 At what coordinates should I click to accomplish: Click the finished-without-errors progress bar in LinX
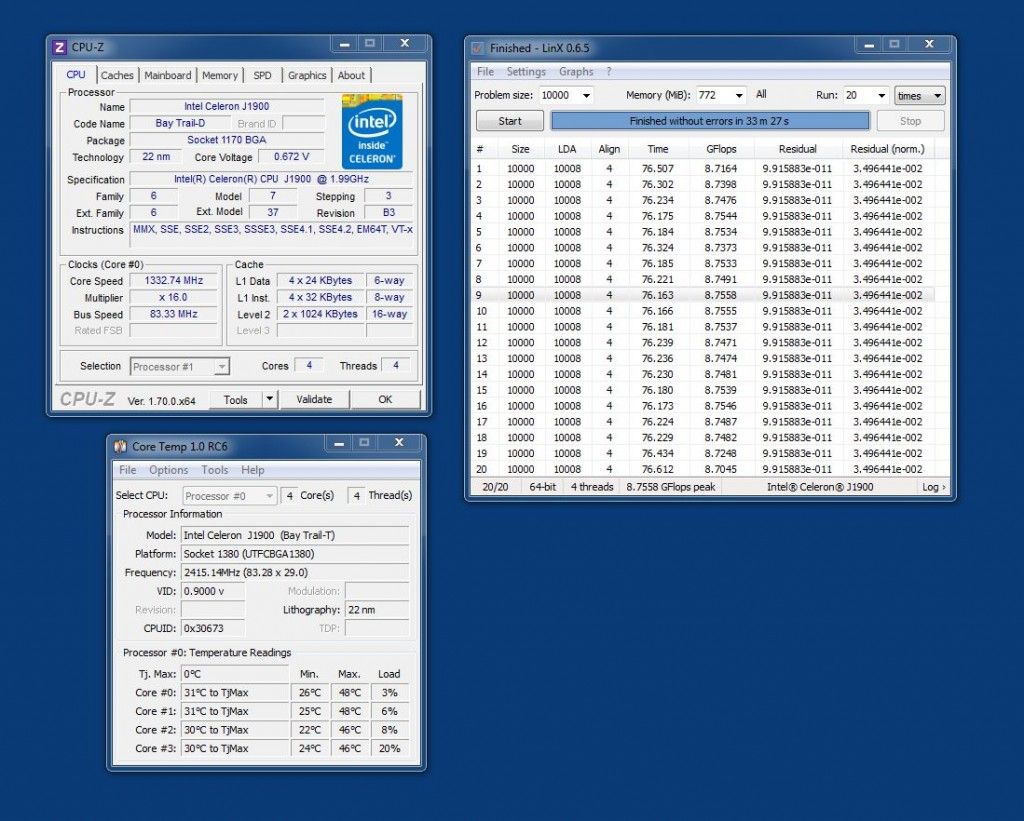point(710,121)
